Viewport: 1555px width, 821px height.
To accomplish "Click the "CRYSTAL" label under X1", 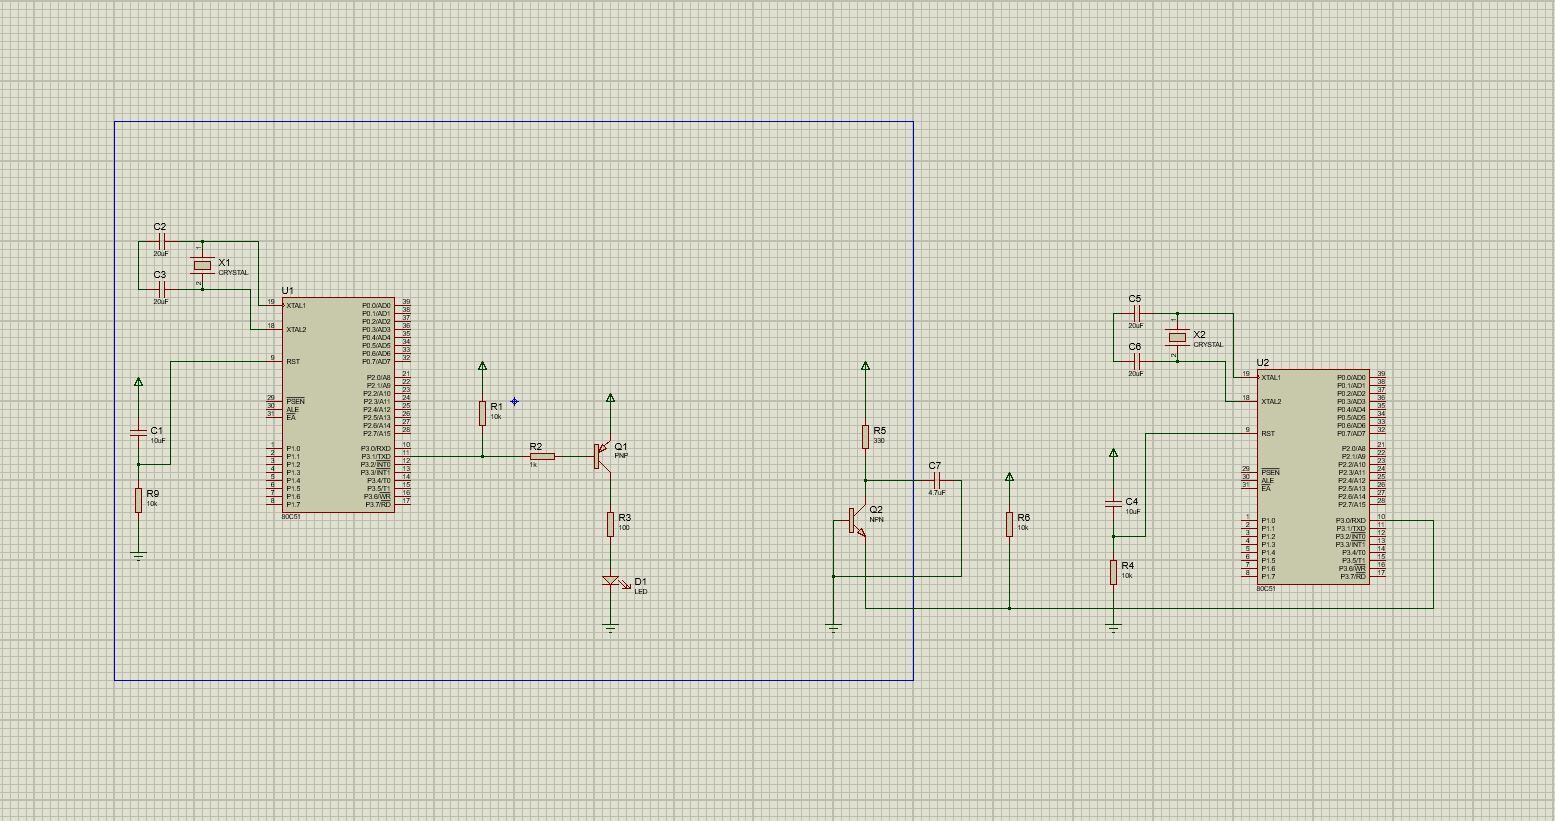I will 233,273.
